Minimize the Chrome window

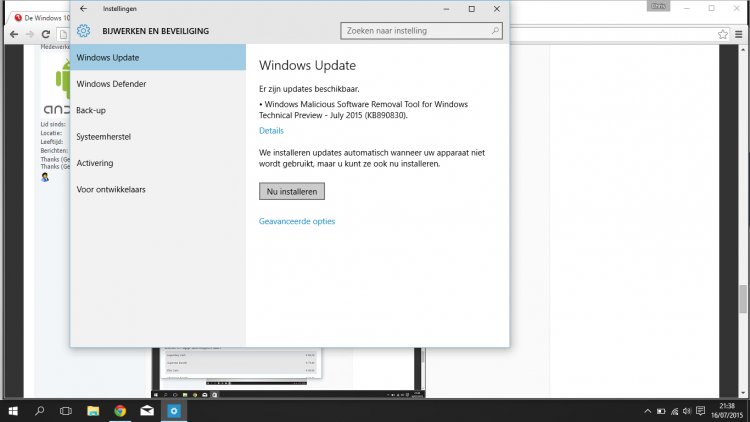tap(687, 8)
